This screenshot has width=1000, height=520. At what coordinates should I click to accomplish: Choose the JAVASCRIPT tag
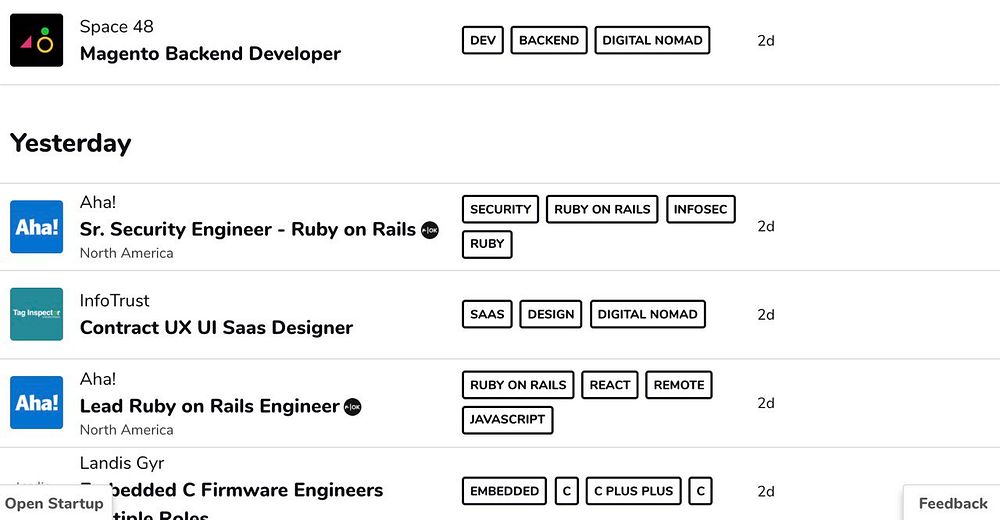[x=507, y=419]
